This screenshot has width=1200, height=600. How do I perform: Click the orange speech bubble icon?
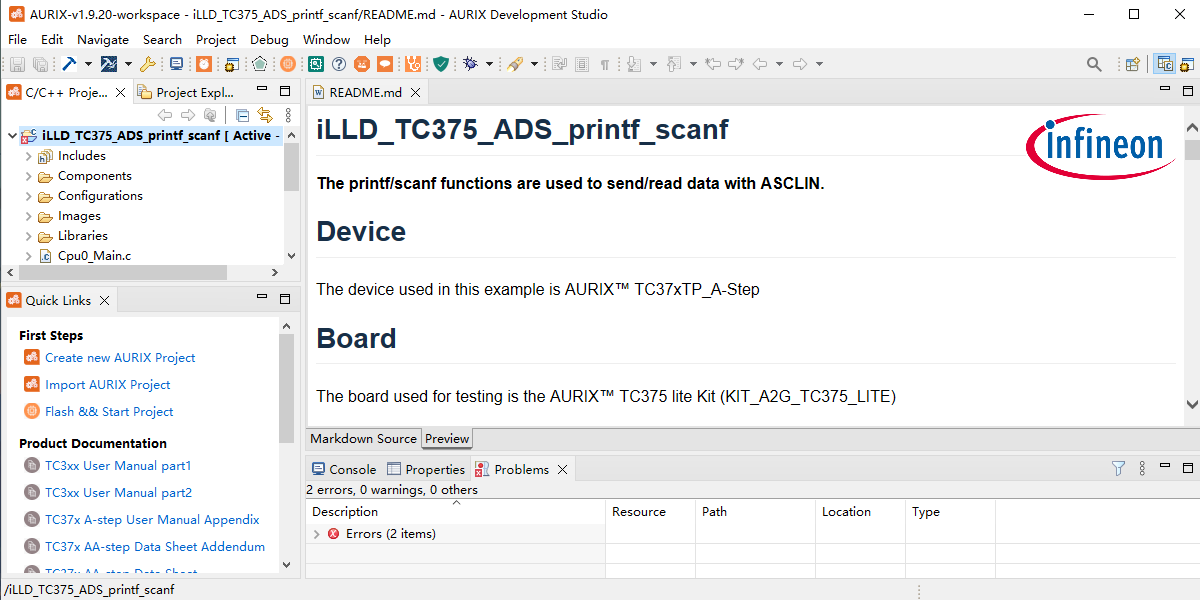(385, 64)
